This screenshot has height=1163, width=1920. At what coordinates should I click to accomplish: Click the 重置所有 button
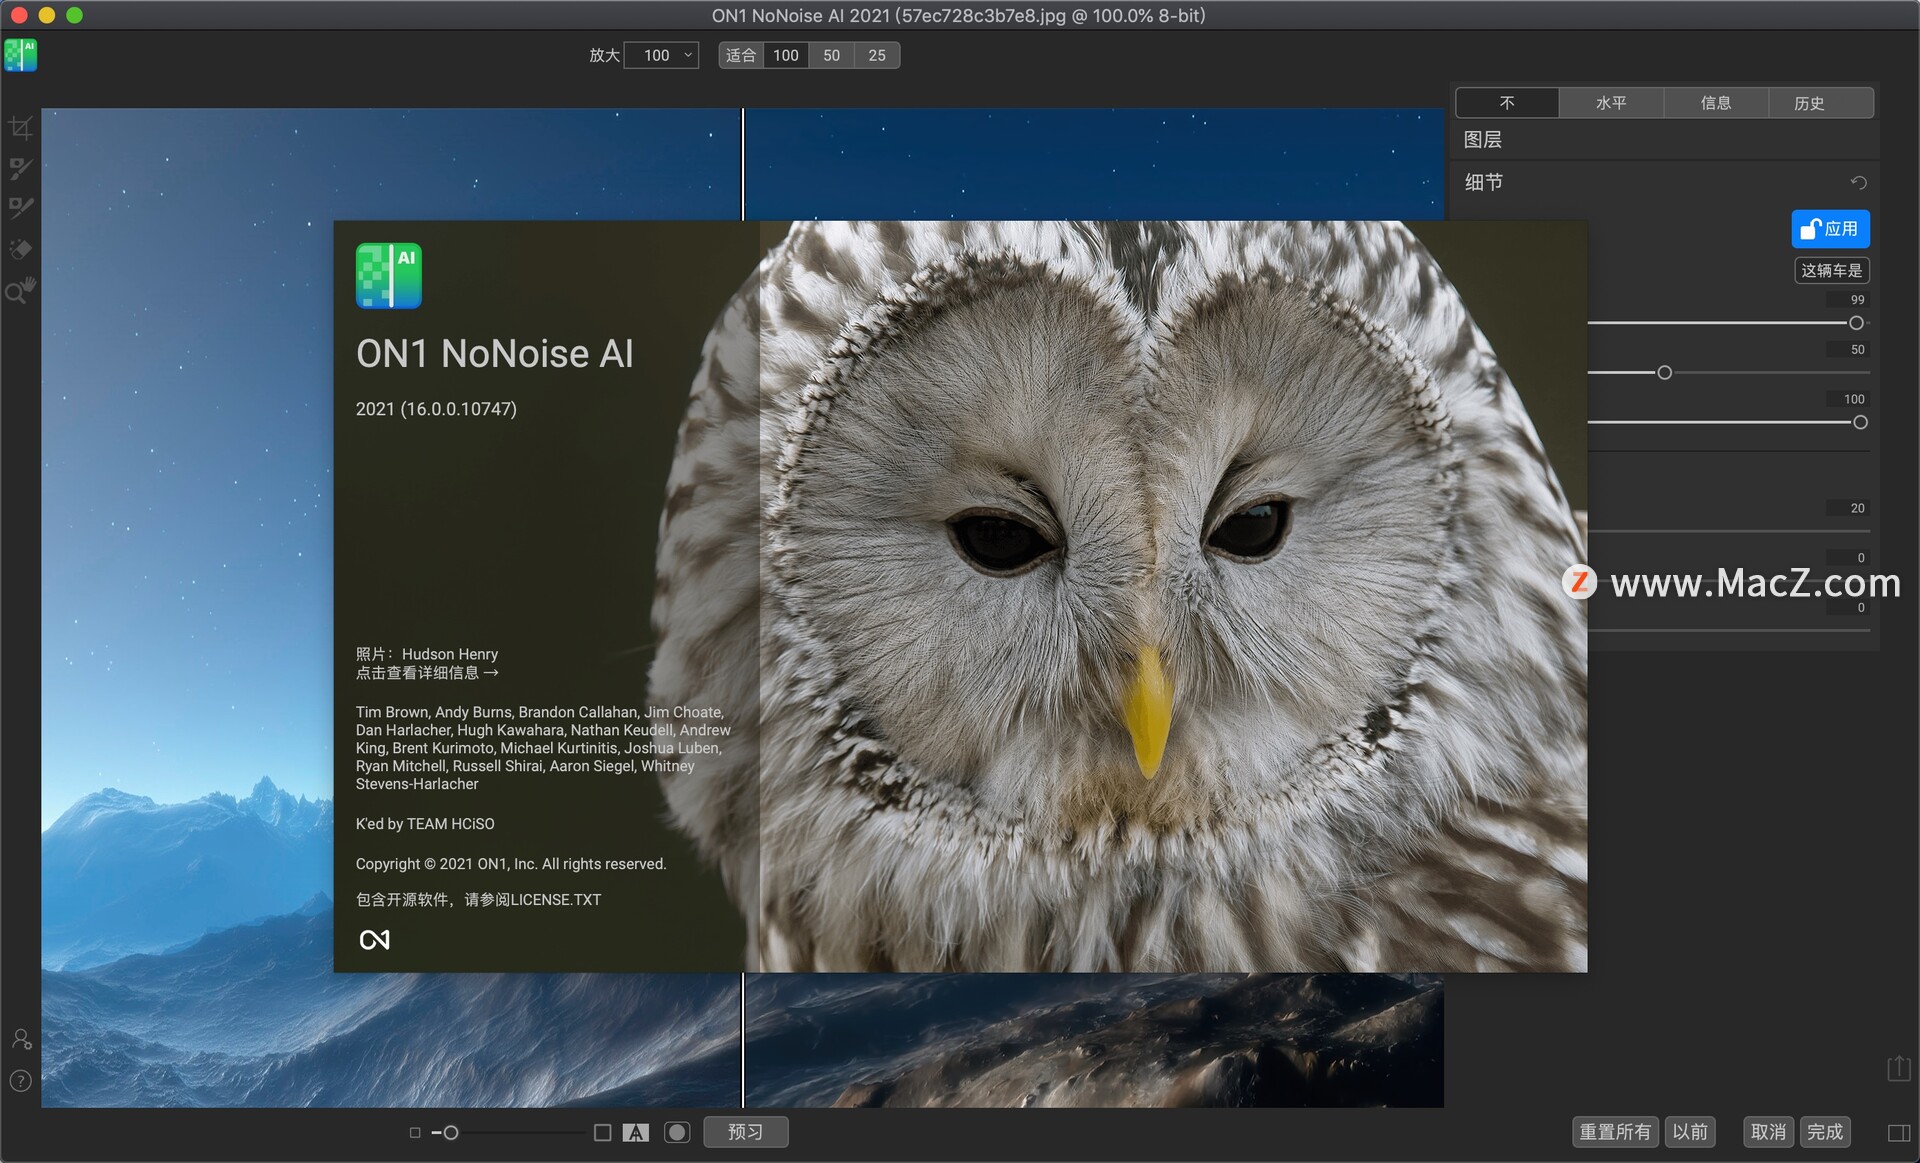[x=1615, y=1132]
